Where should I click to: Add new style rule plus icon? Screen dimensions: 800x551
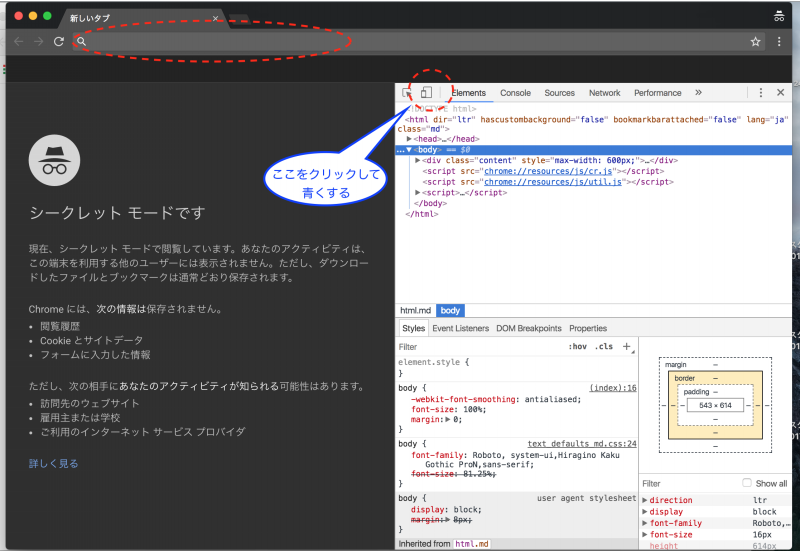click(x=627, y=346)
